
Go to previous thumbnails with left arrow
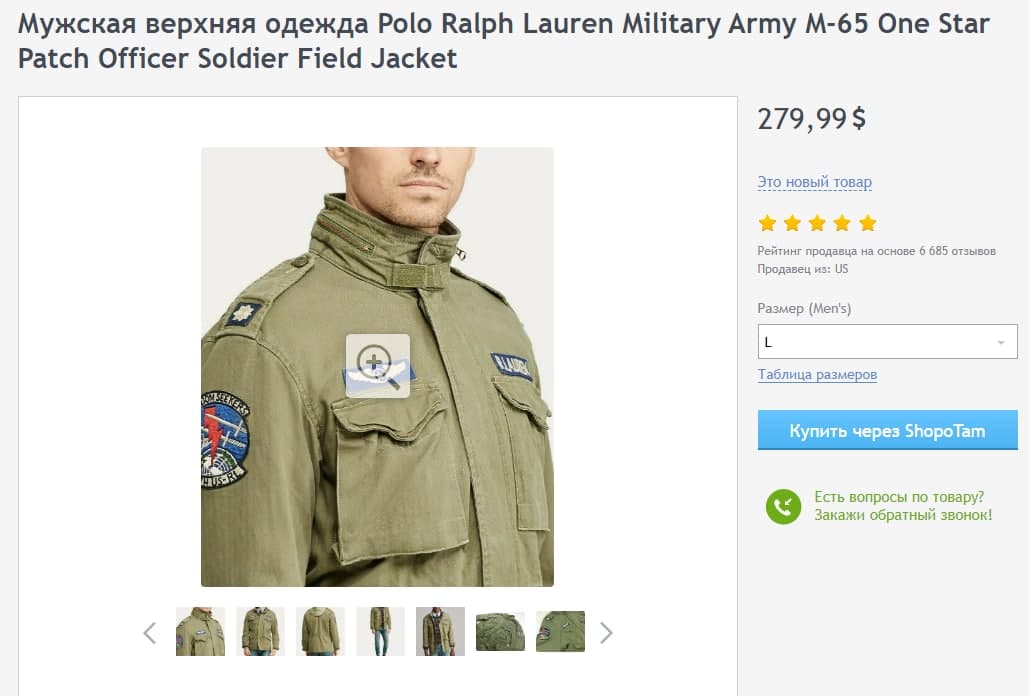pos(150,632)
